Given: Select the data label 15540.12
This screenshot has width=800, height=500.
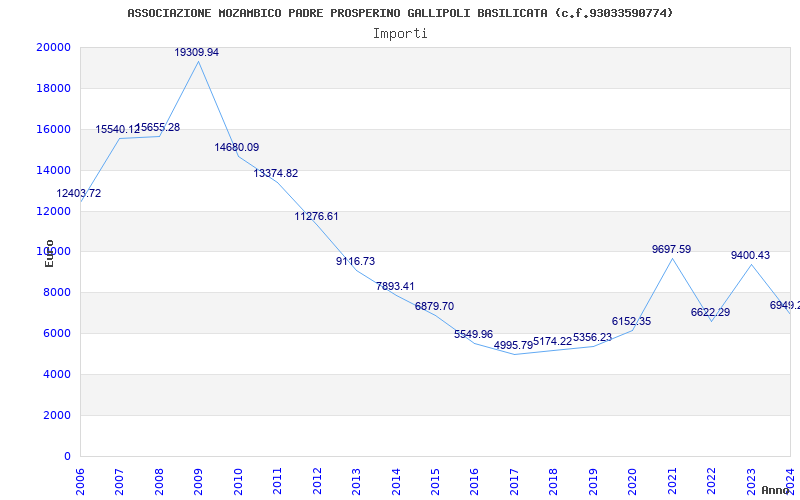Looking at the screenshot, I should [118, 130].
